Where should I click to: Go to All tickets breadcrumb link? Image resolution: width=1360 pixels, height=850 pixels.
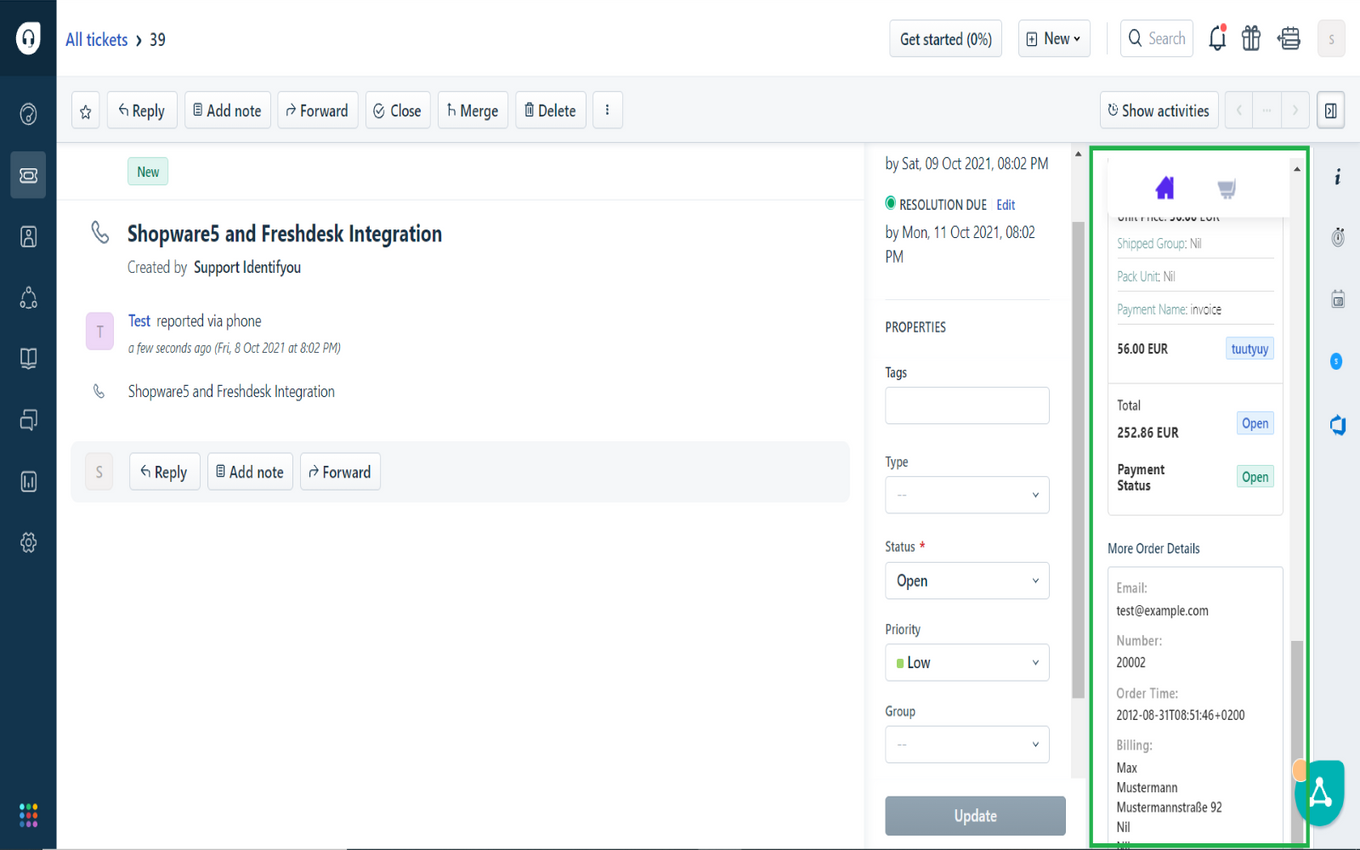[97, 40]
